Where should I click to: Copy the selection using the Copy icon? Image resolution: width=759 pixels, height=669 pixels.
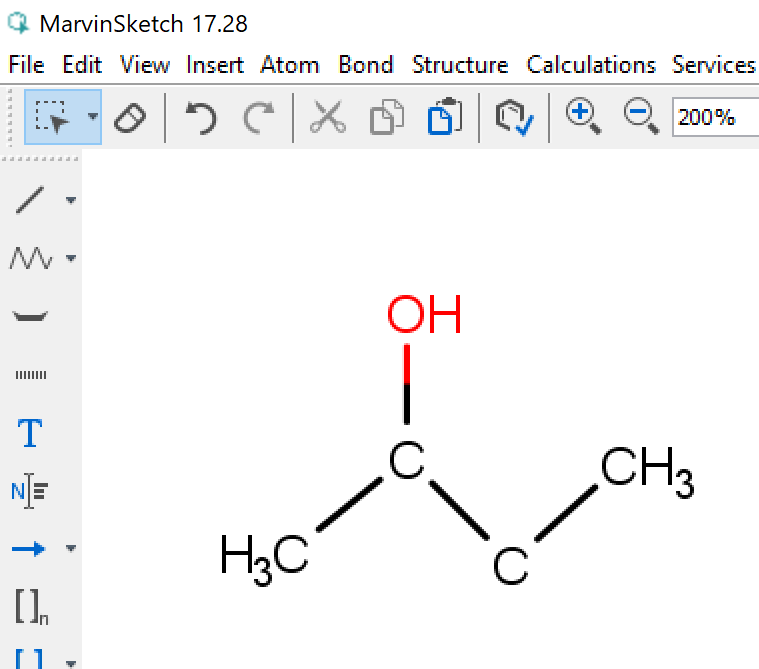[x=385, y=117]
